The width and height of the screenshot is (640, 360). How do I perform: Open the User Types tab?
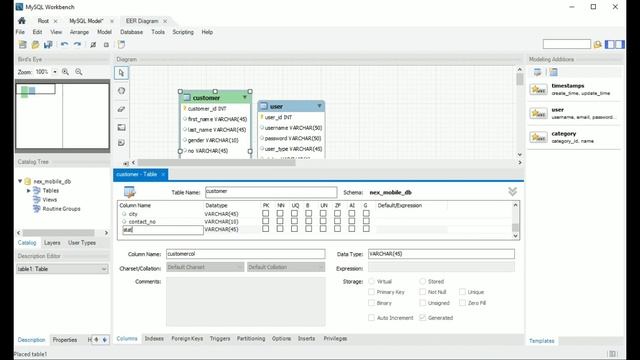pos(82,243)
